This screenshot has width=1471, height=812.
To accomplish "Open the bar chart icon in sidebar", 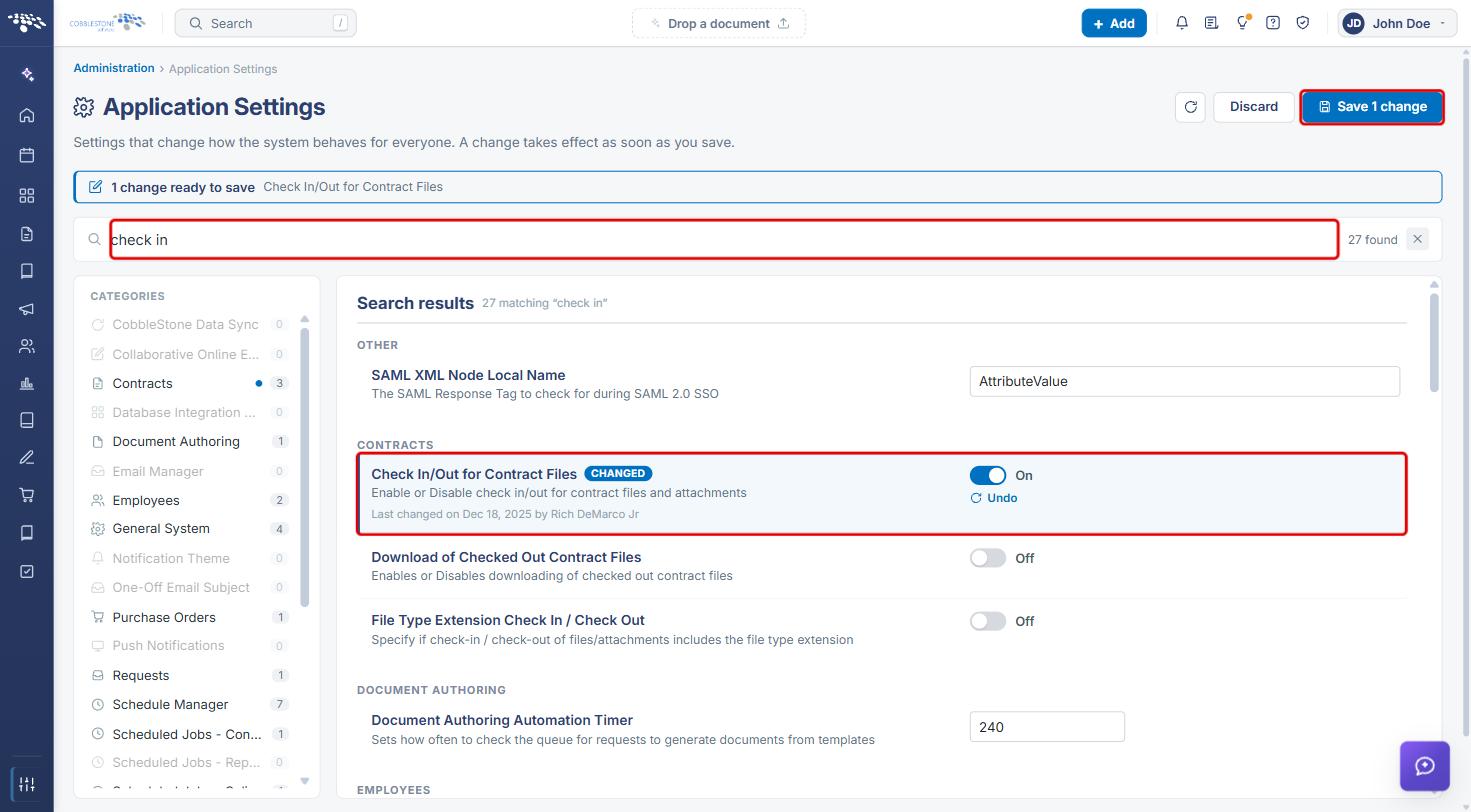I will (x=27, y=383).
